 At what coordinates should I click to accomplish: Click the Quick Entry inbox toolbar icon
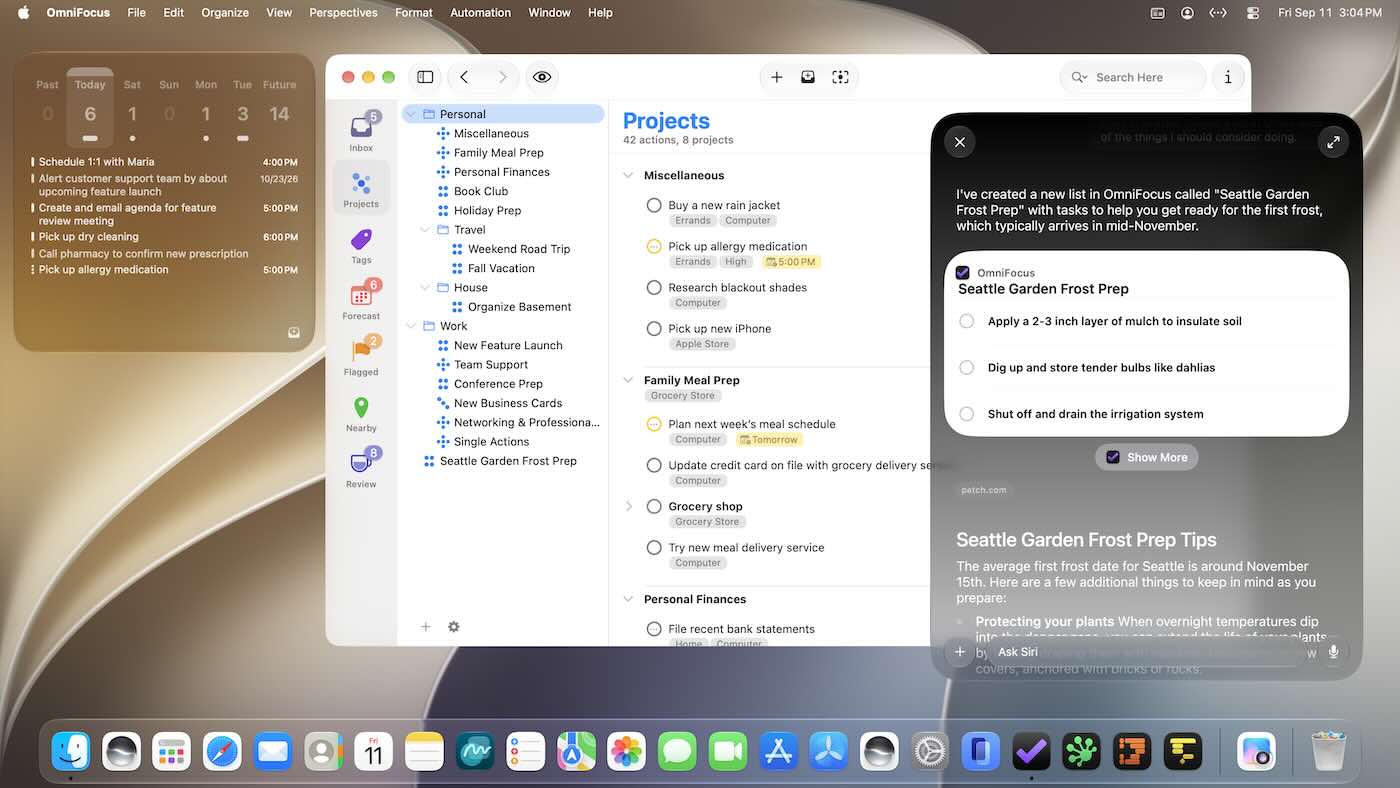pyautogui.click(x=808, y=77)
